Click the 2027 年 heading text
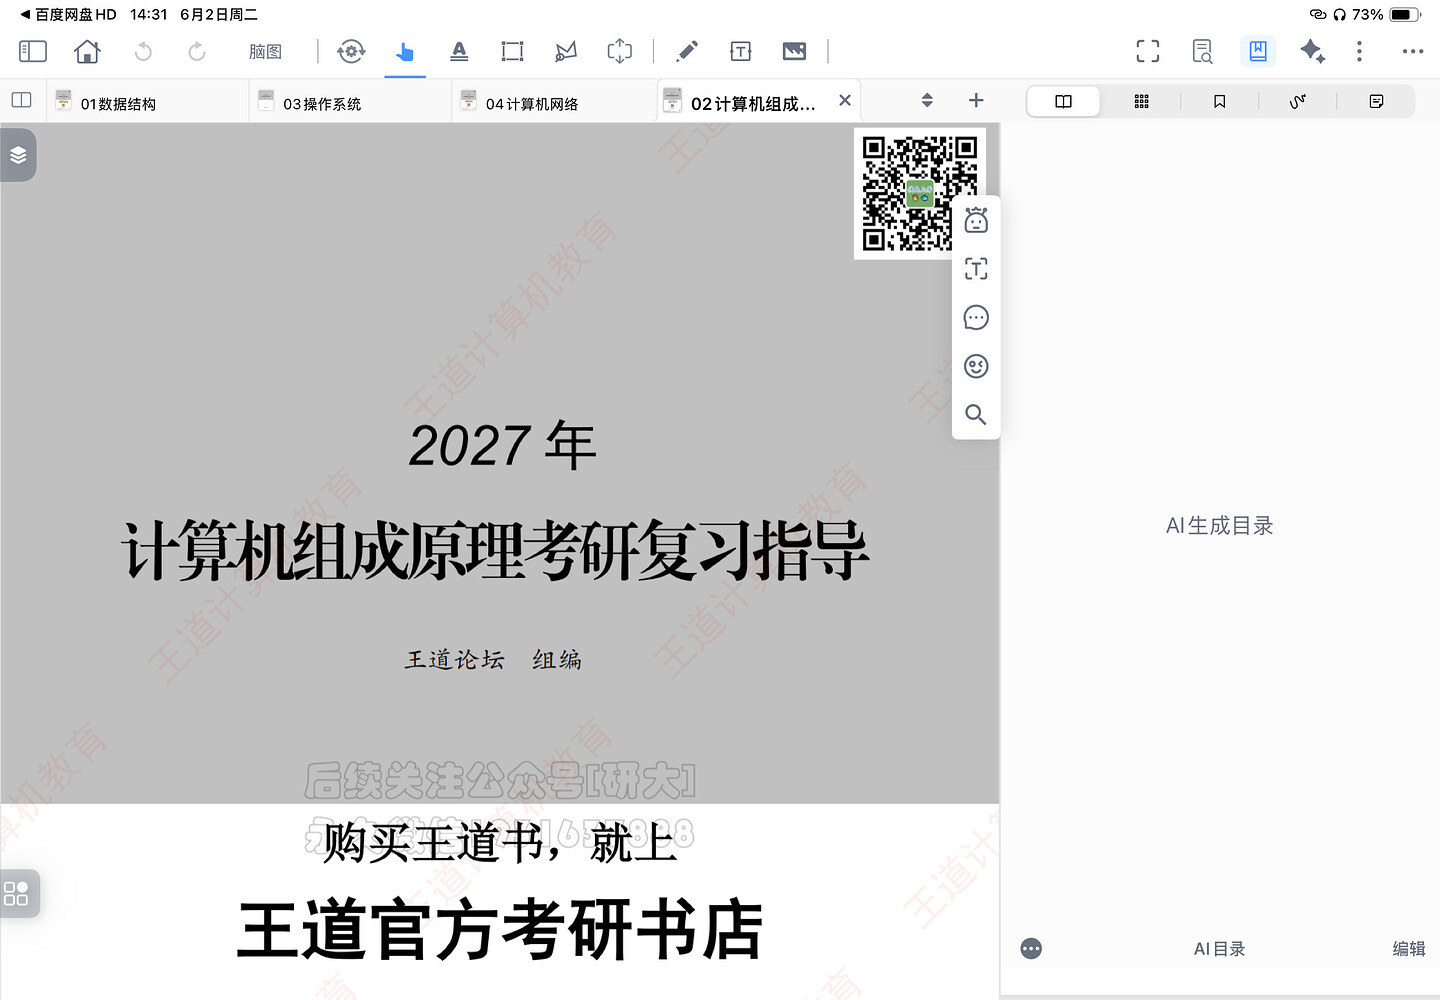Screen dimensions: 1440x1000 click(503, 446)
